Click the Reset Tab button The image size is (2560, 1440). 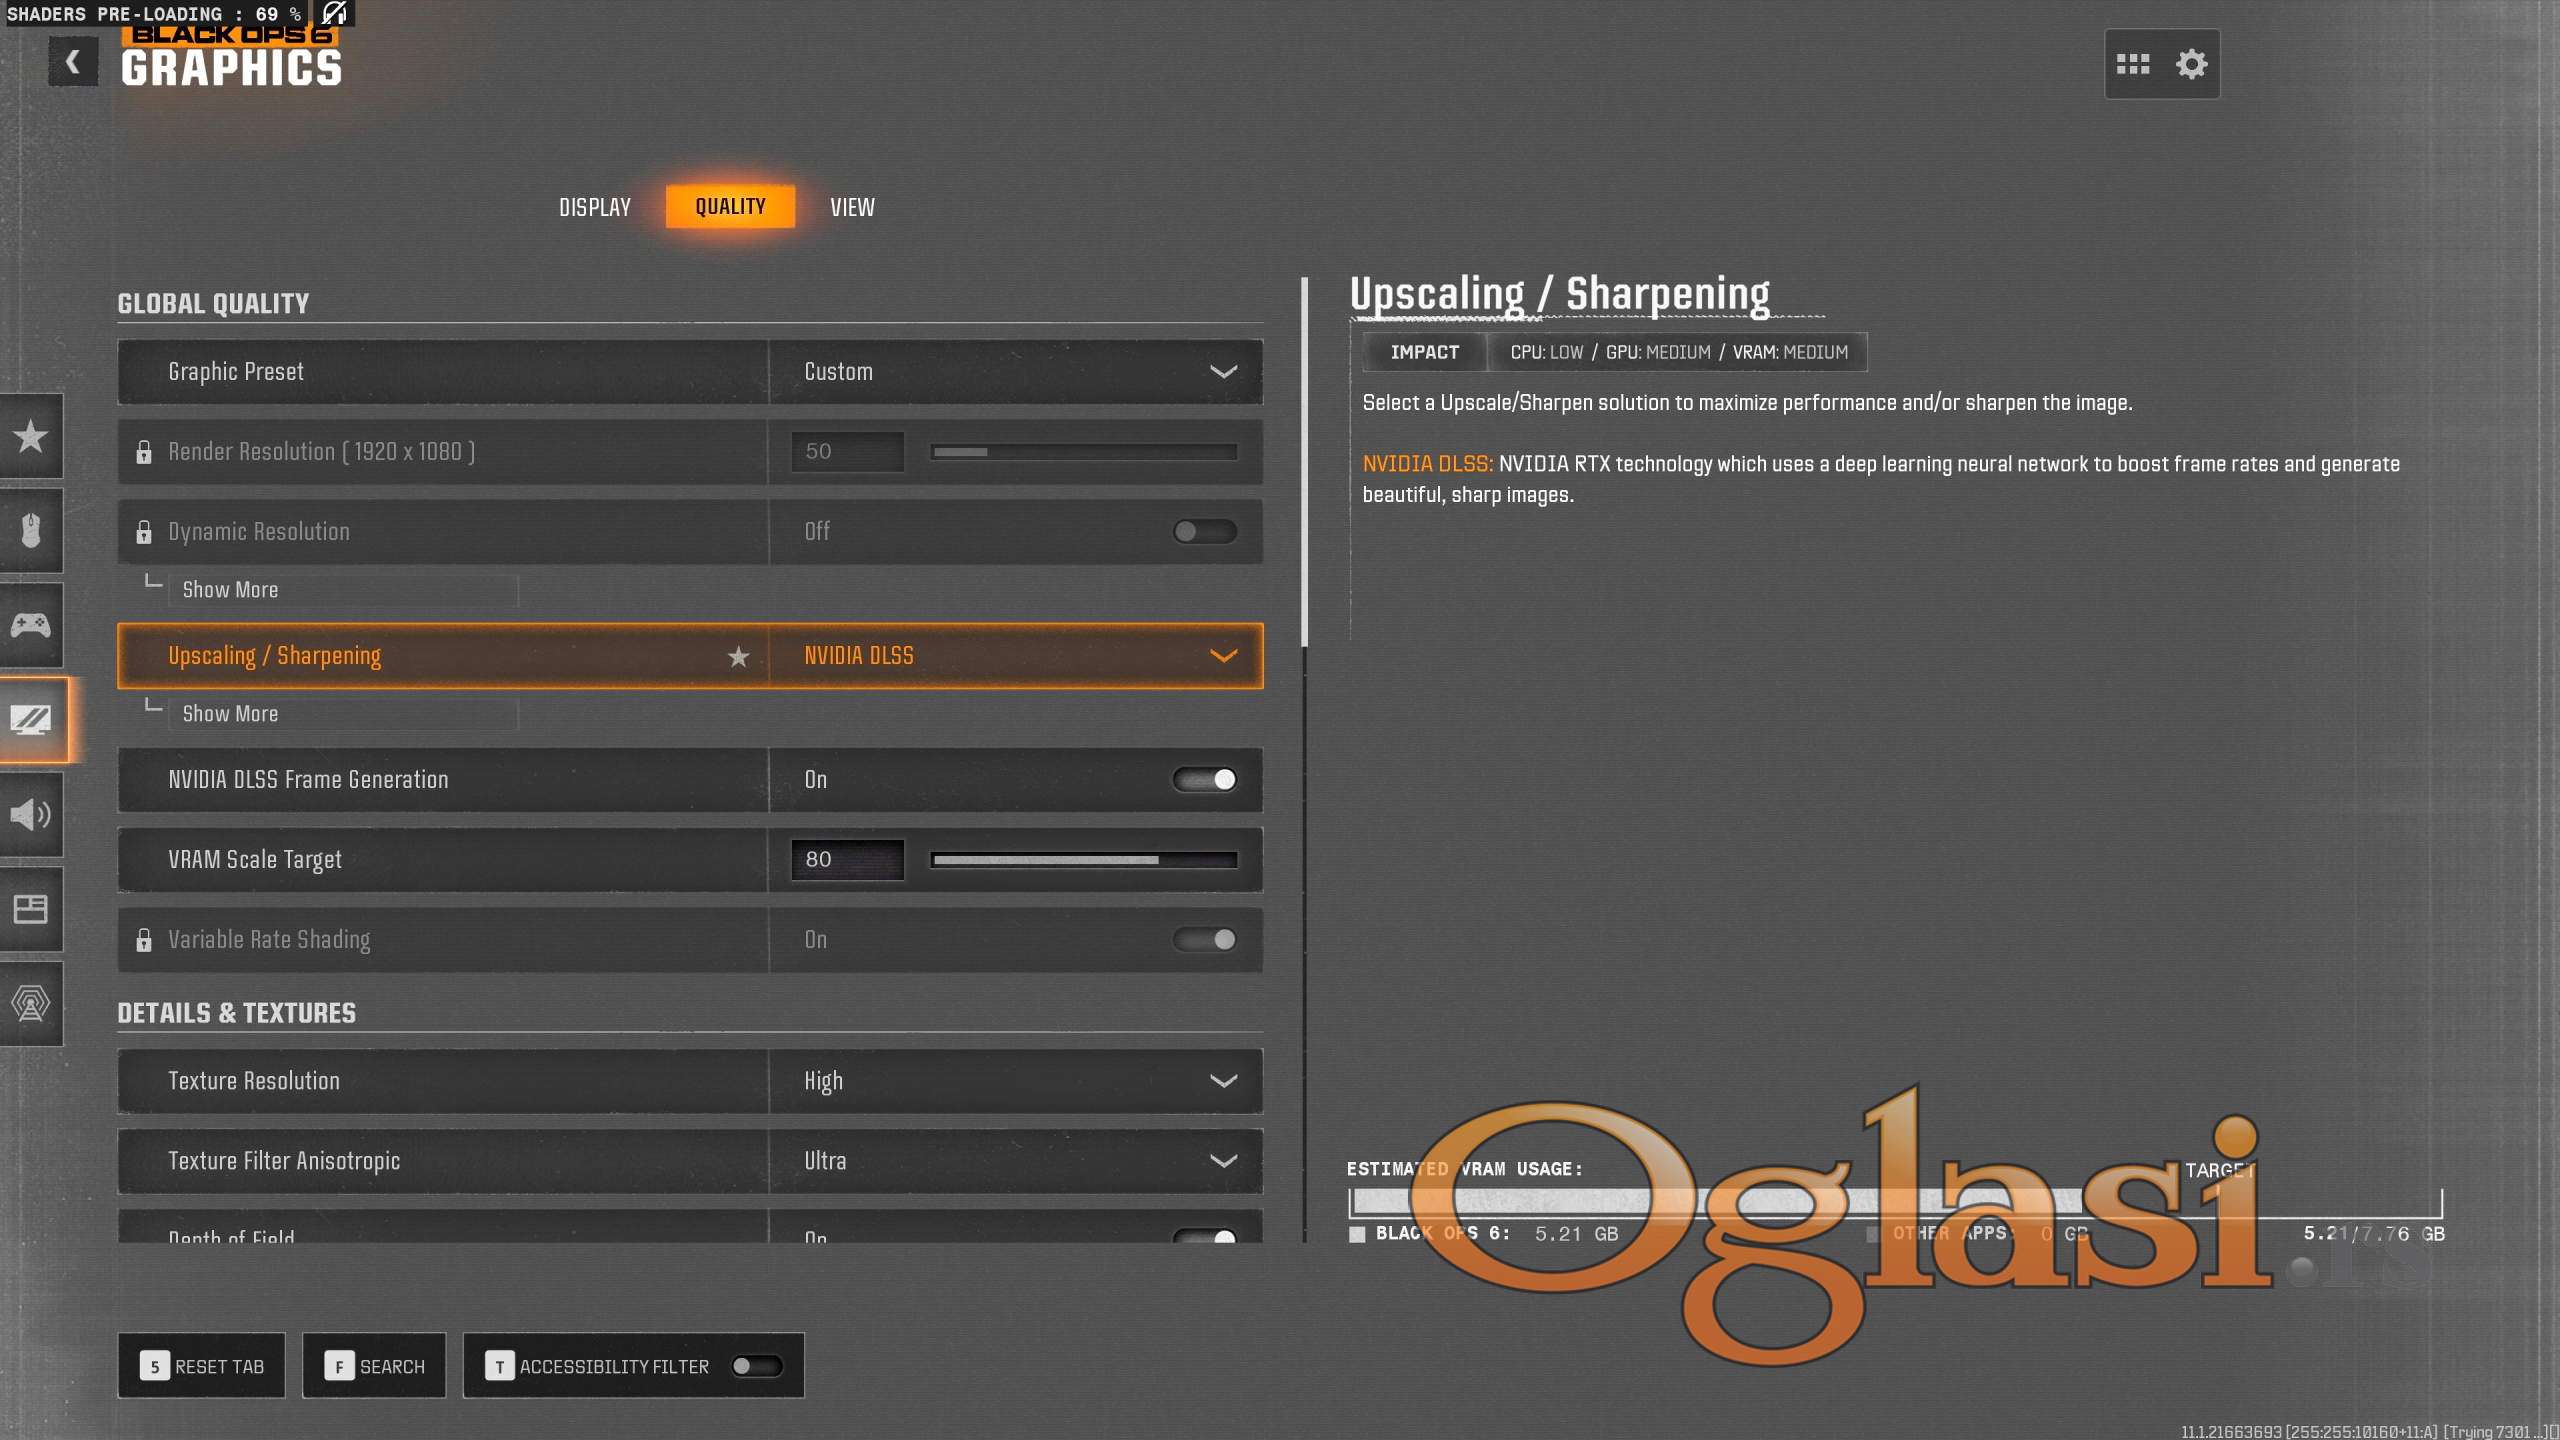point(202,1366)
